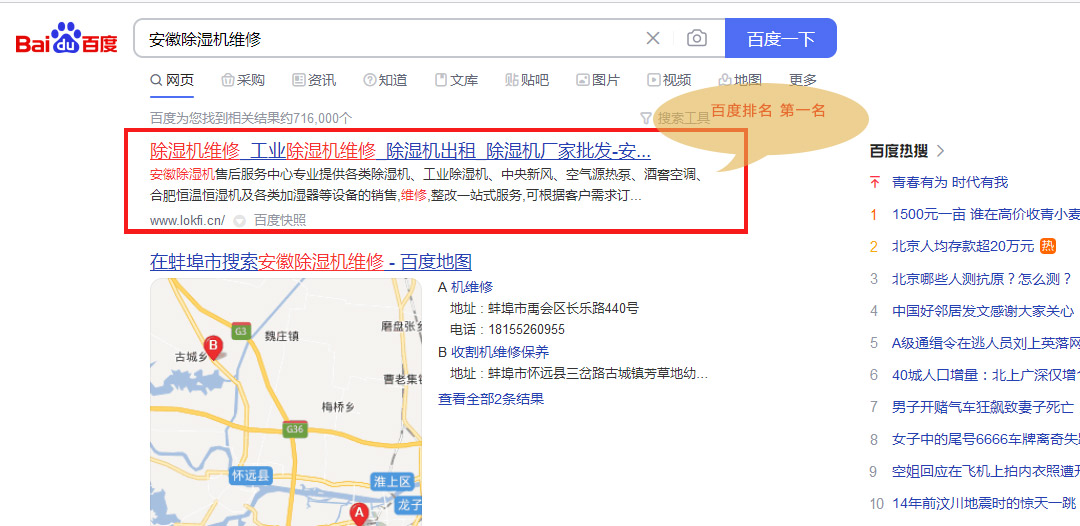The height and width of the screenshot is (526, 1080).
Task: Open 搜索工具 filter
Action: click(x=675, y=118)
